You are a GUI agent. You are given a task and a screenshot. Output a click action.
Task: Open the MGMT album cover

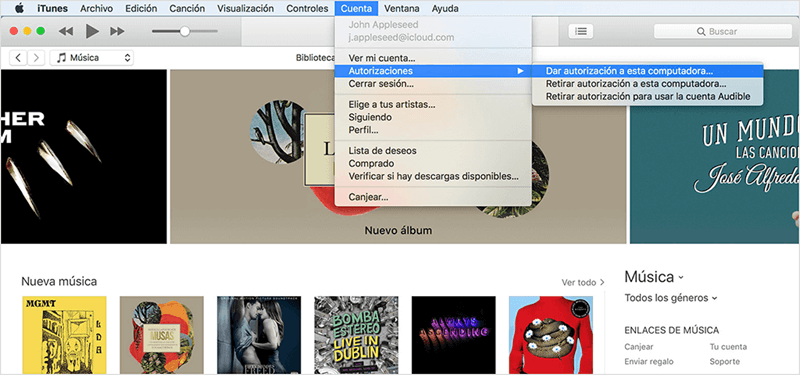pyautogui.click(x=64, y=335)
